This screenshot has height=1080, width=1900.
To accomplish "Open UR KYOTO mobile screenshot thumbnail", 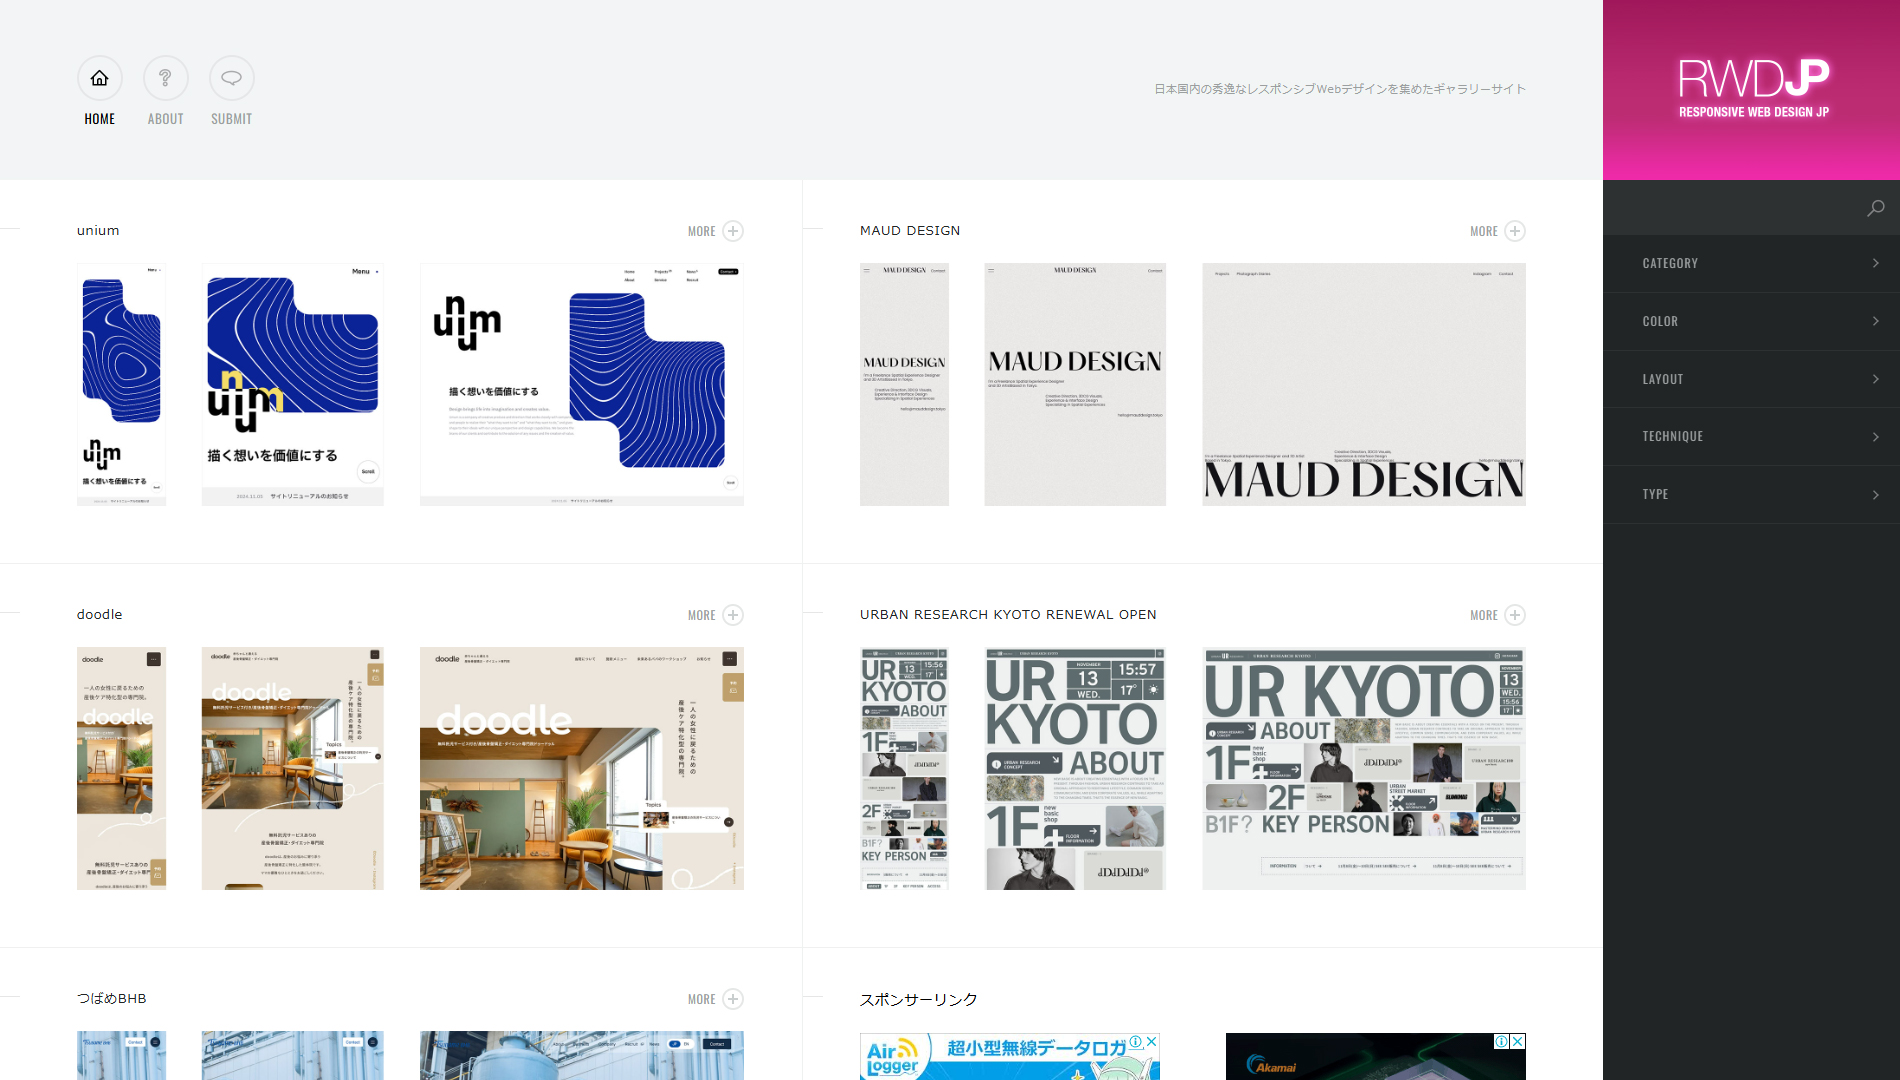I will click(x=904, y=769).
